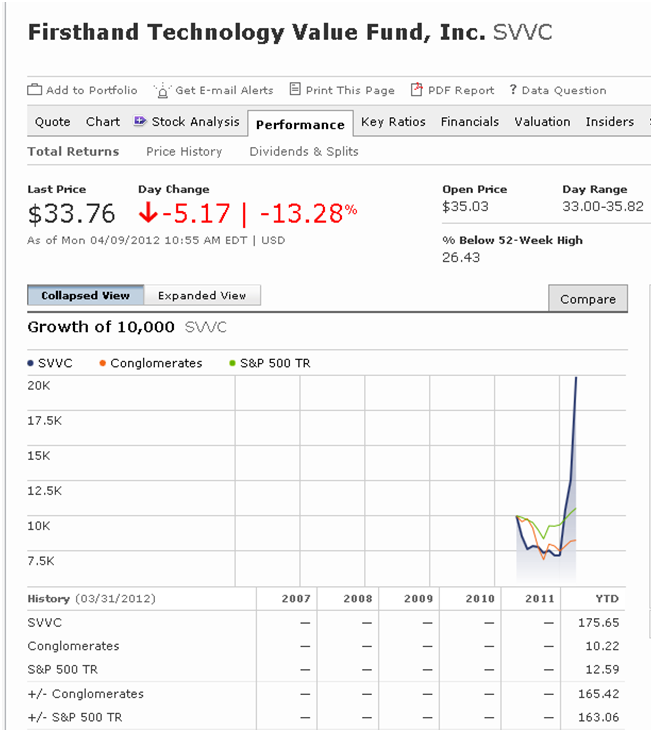Screen dimensions: 653x732
Task: Open the Quote tab
Action: point(53,122)
